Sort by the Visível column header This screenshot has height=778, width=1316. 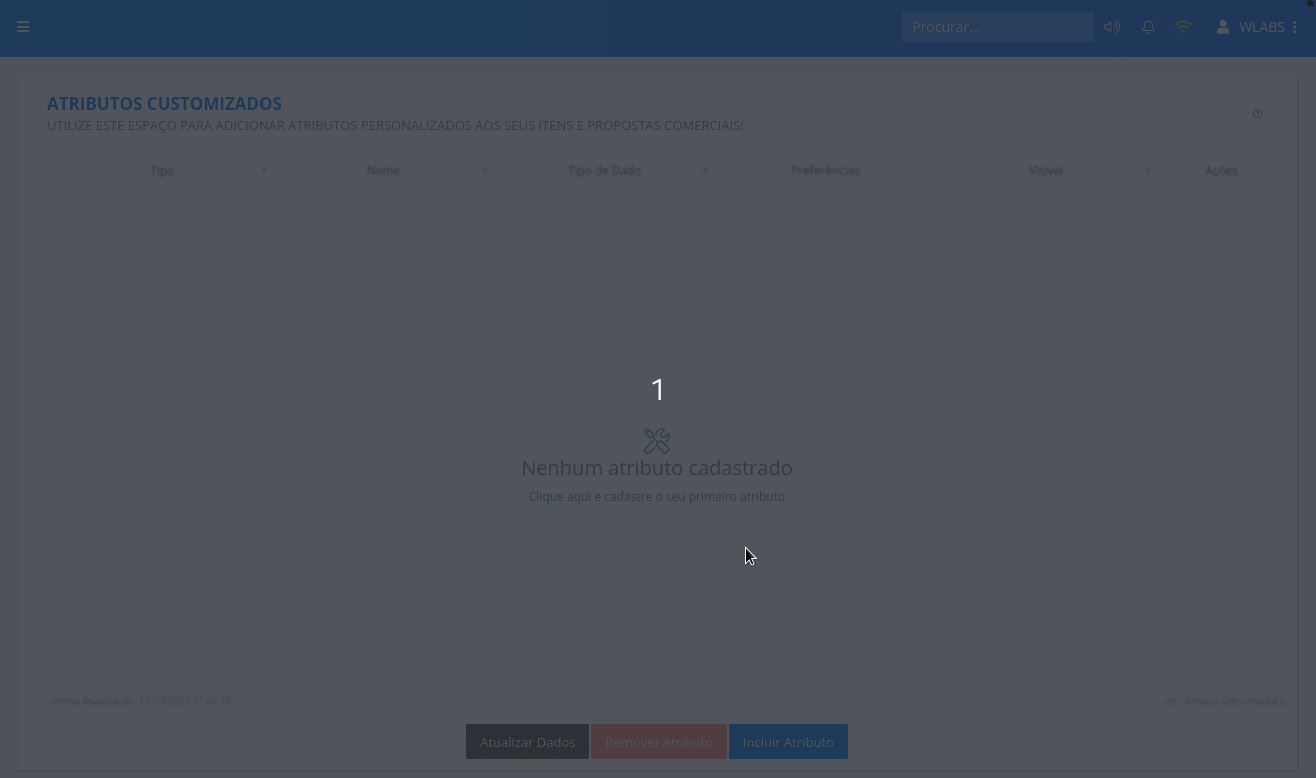[1046, 170]
